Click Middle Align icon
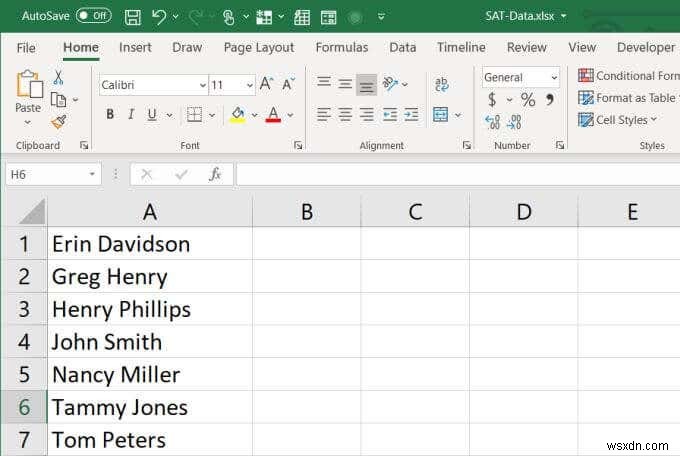Viewport: 680px width, 456px height. 345,83
